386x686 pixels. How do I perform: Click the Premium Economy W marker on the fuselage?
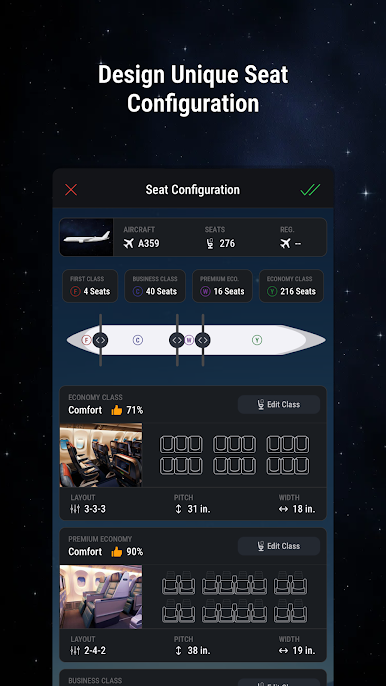click(189, 340)
